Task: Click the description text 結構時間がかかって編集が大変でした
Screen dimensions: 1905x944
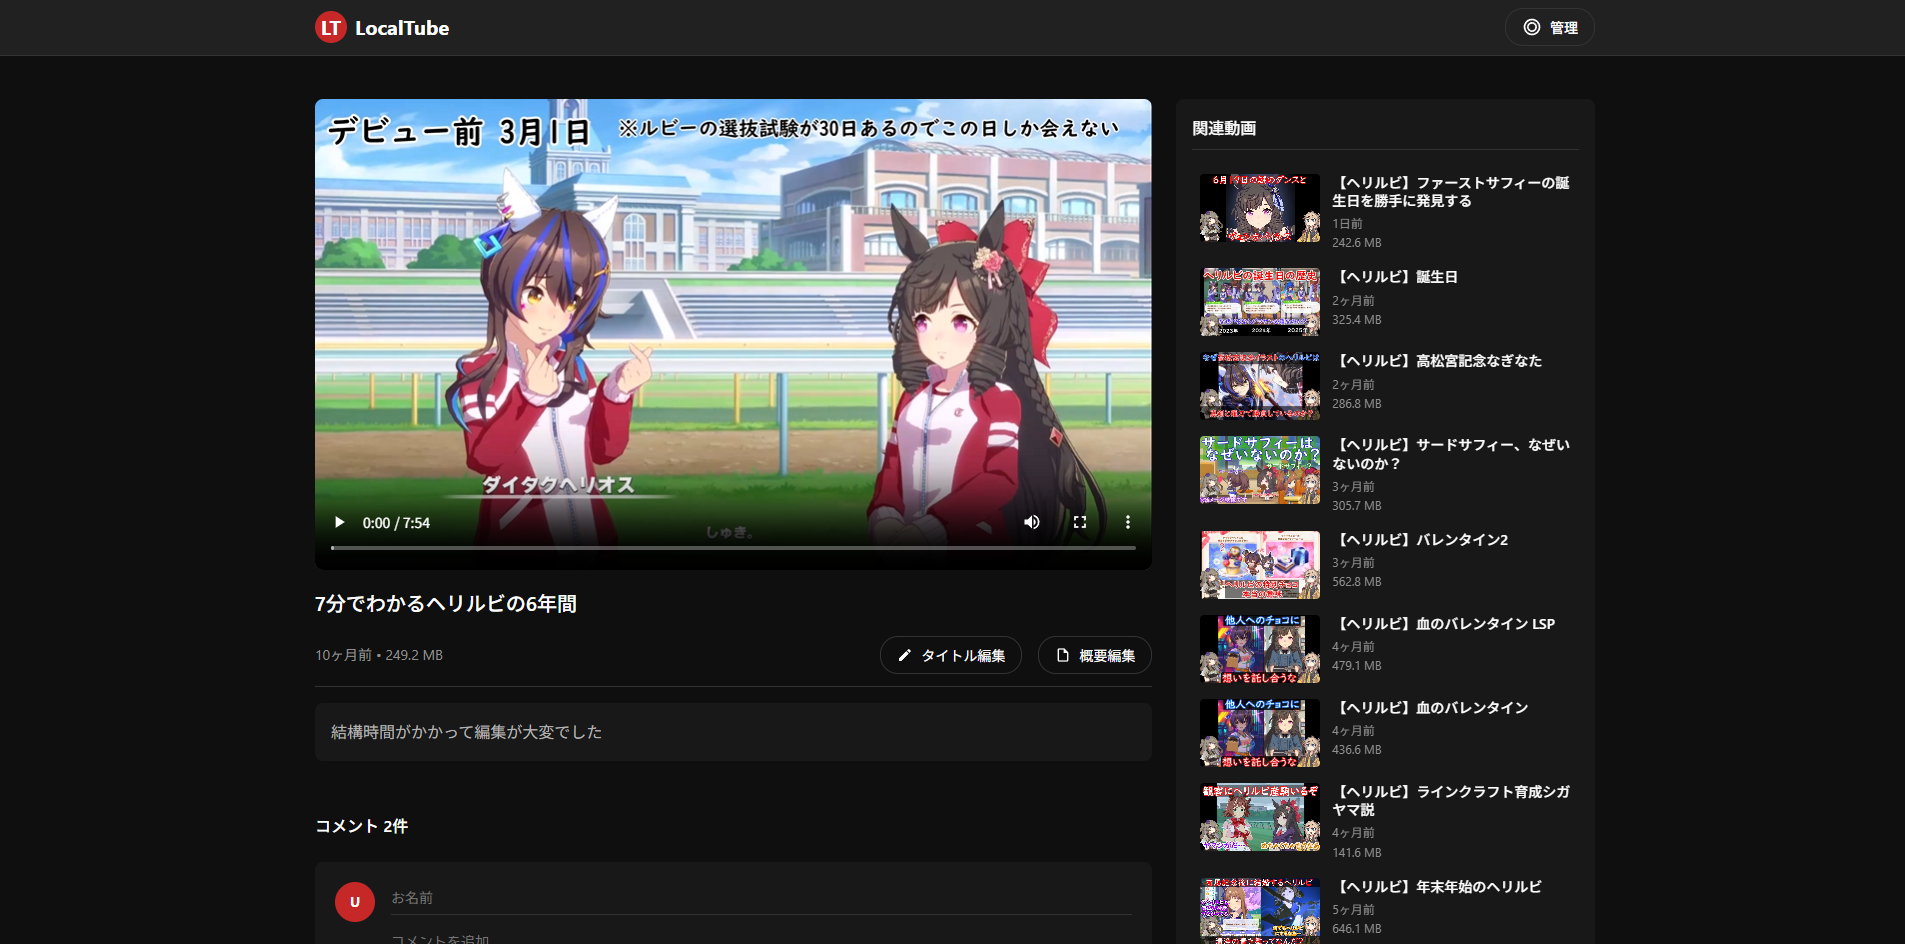Action: [467, 732]
